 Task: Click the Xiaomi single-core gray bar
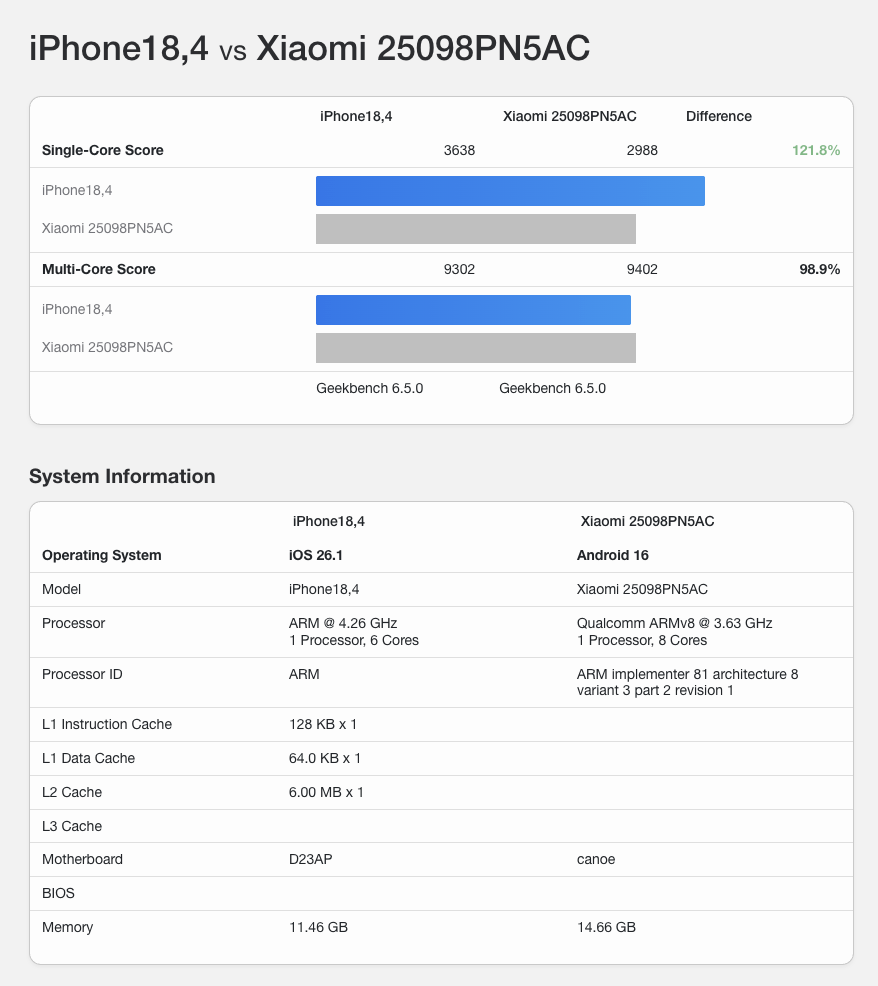coord(476,229)
